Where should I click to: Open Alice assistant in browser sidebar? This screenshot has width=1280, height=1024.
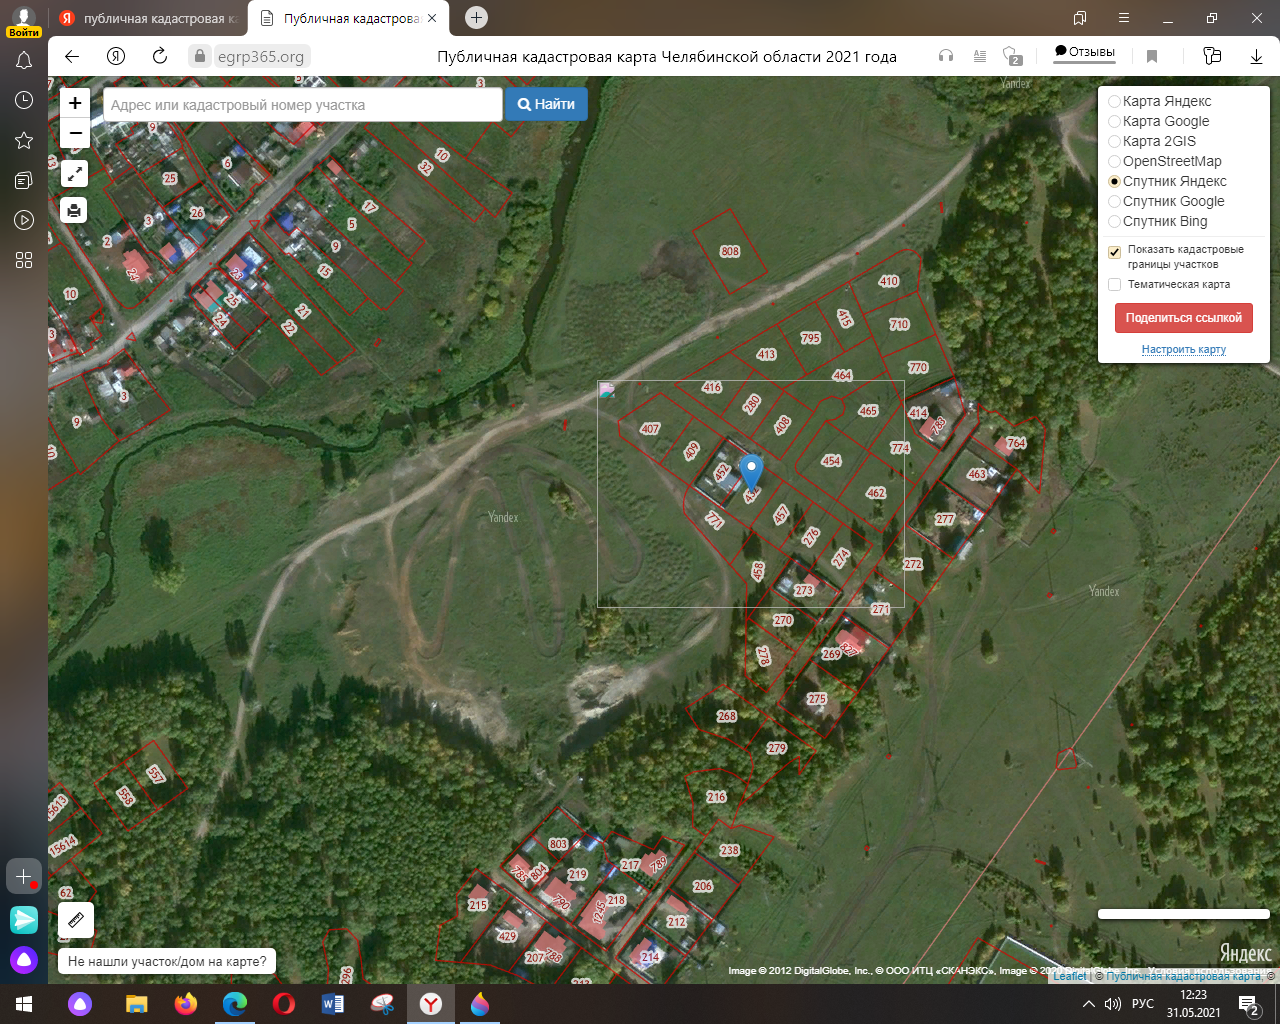point(24,960)
